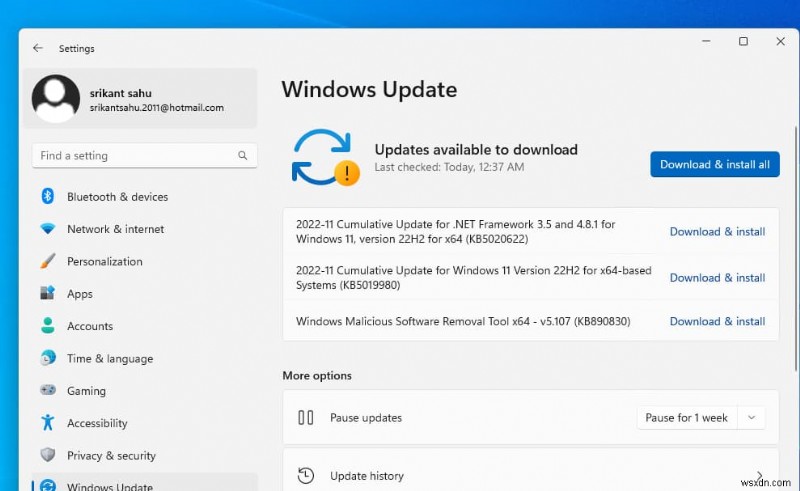
Task: Click the back arrow in Settings
Action: point(38,48)
